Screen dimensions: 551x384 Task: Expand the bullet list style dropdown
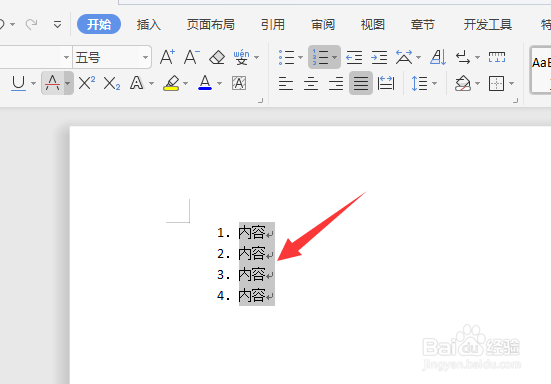[x=300, y=57]
